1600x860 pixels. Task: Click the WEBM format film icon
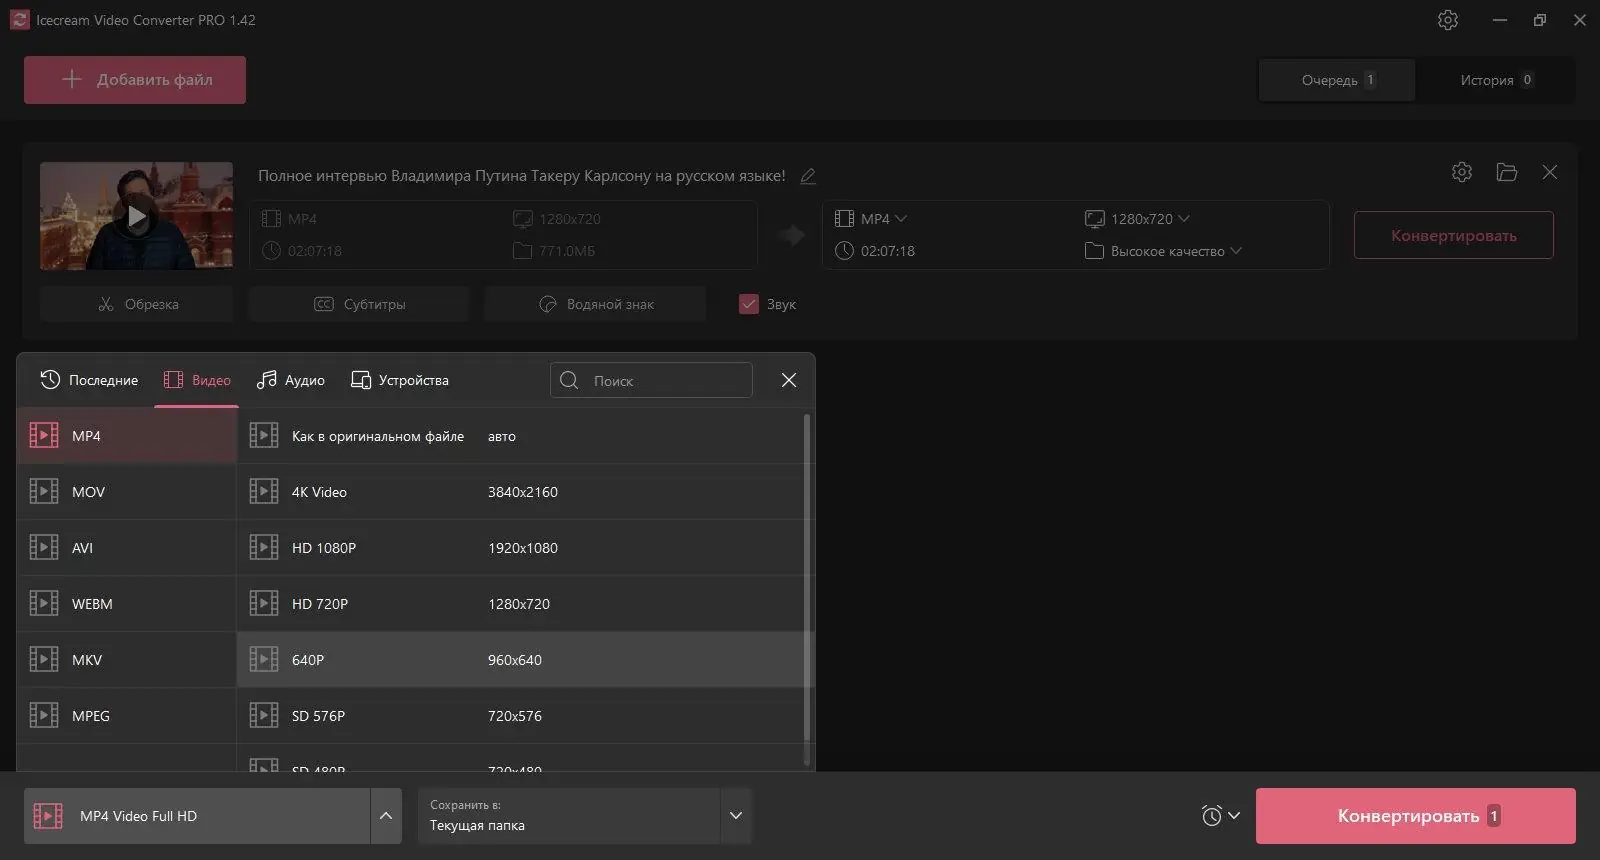pos(44,603)
